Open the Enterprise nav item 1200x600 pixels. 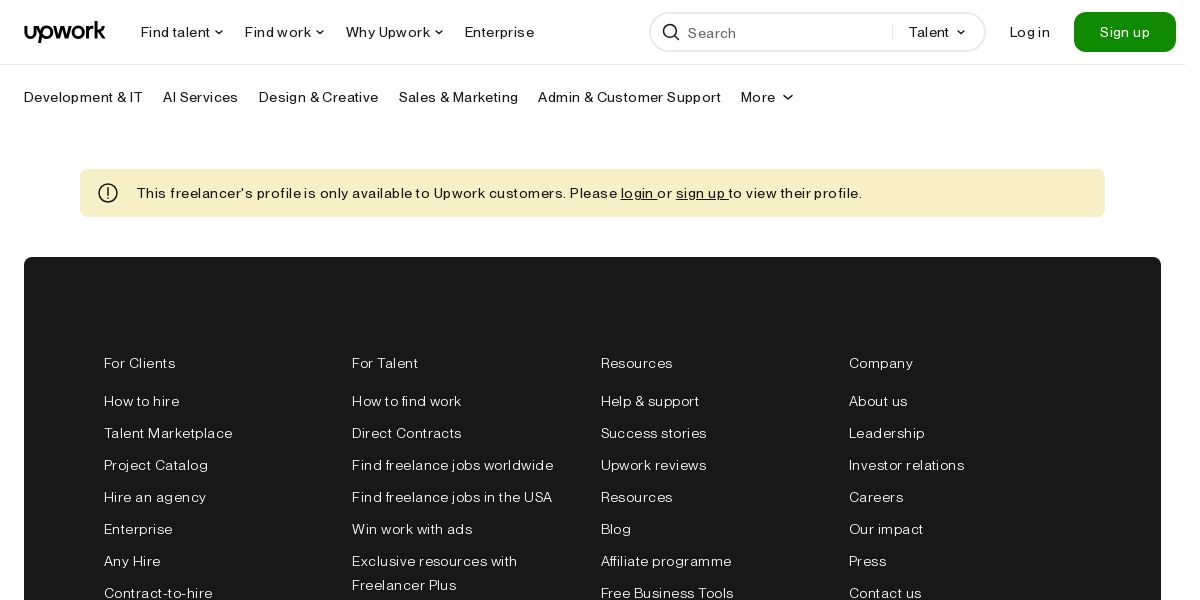(499, 32)
